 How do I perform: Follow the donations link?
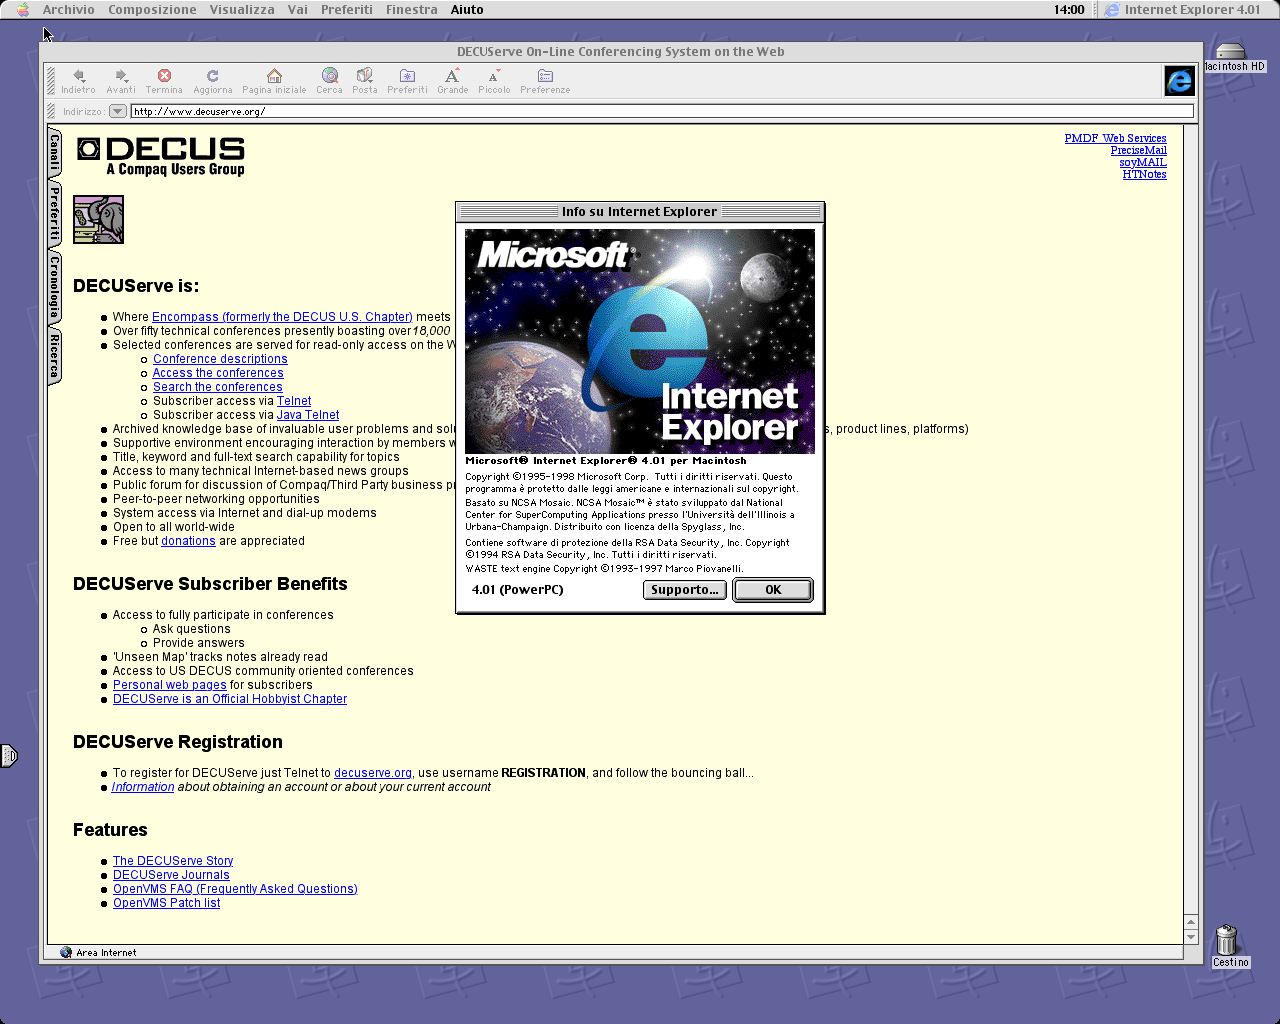(x=188, y=541)
